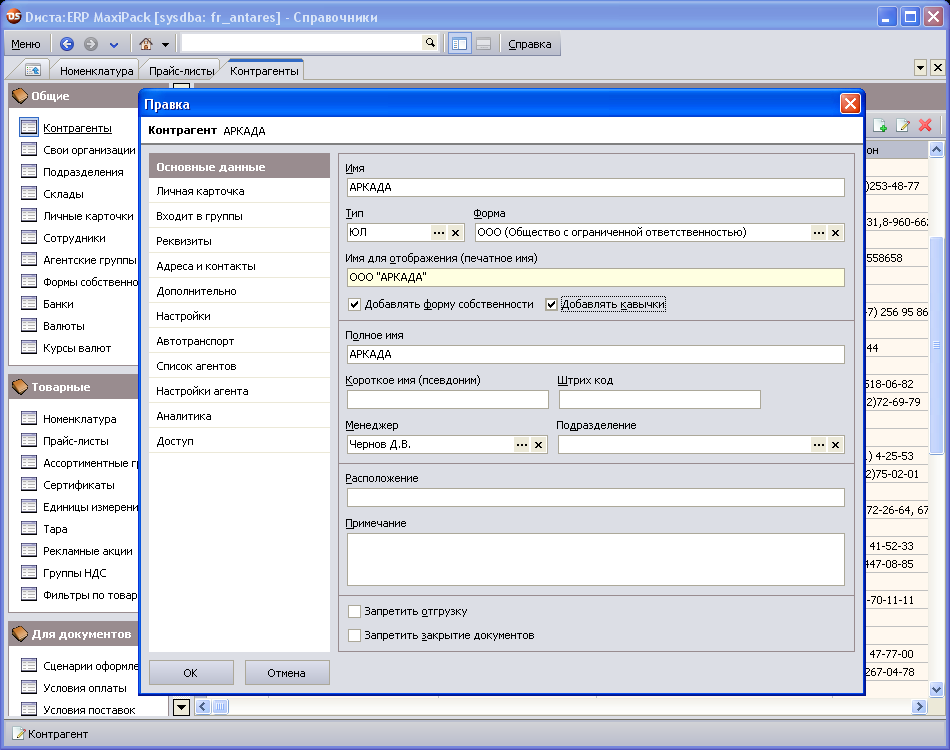Click the add new record icon
950x750 pixels.
881,125
